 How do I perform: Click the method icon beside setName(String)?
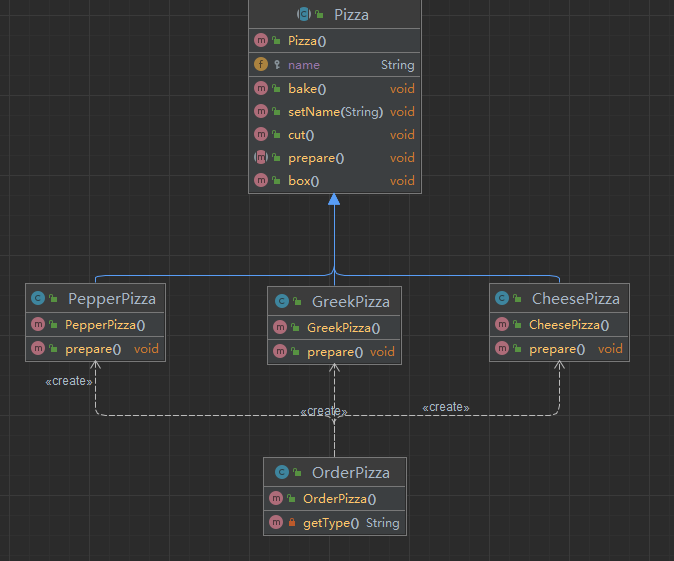click(261, 111)
